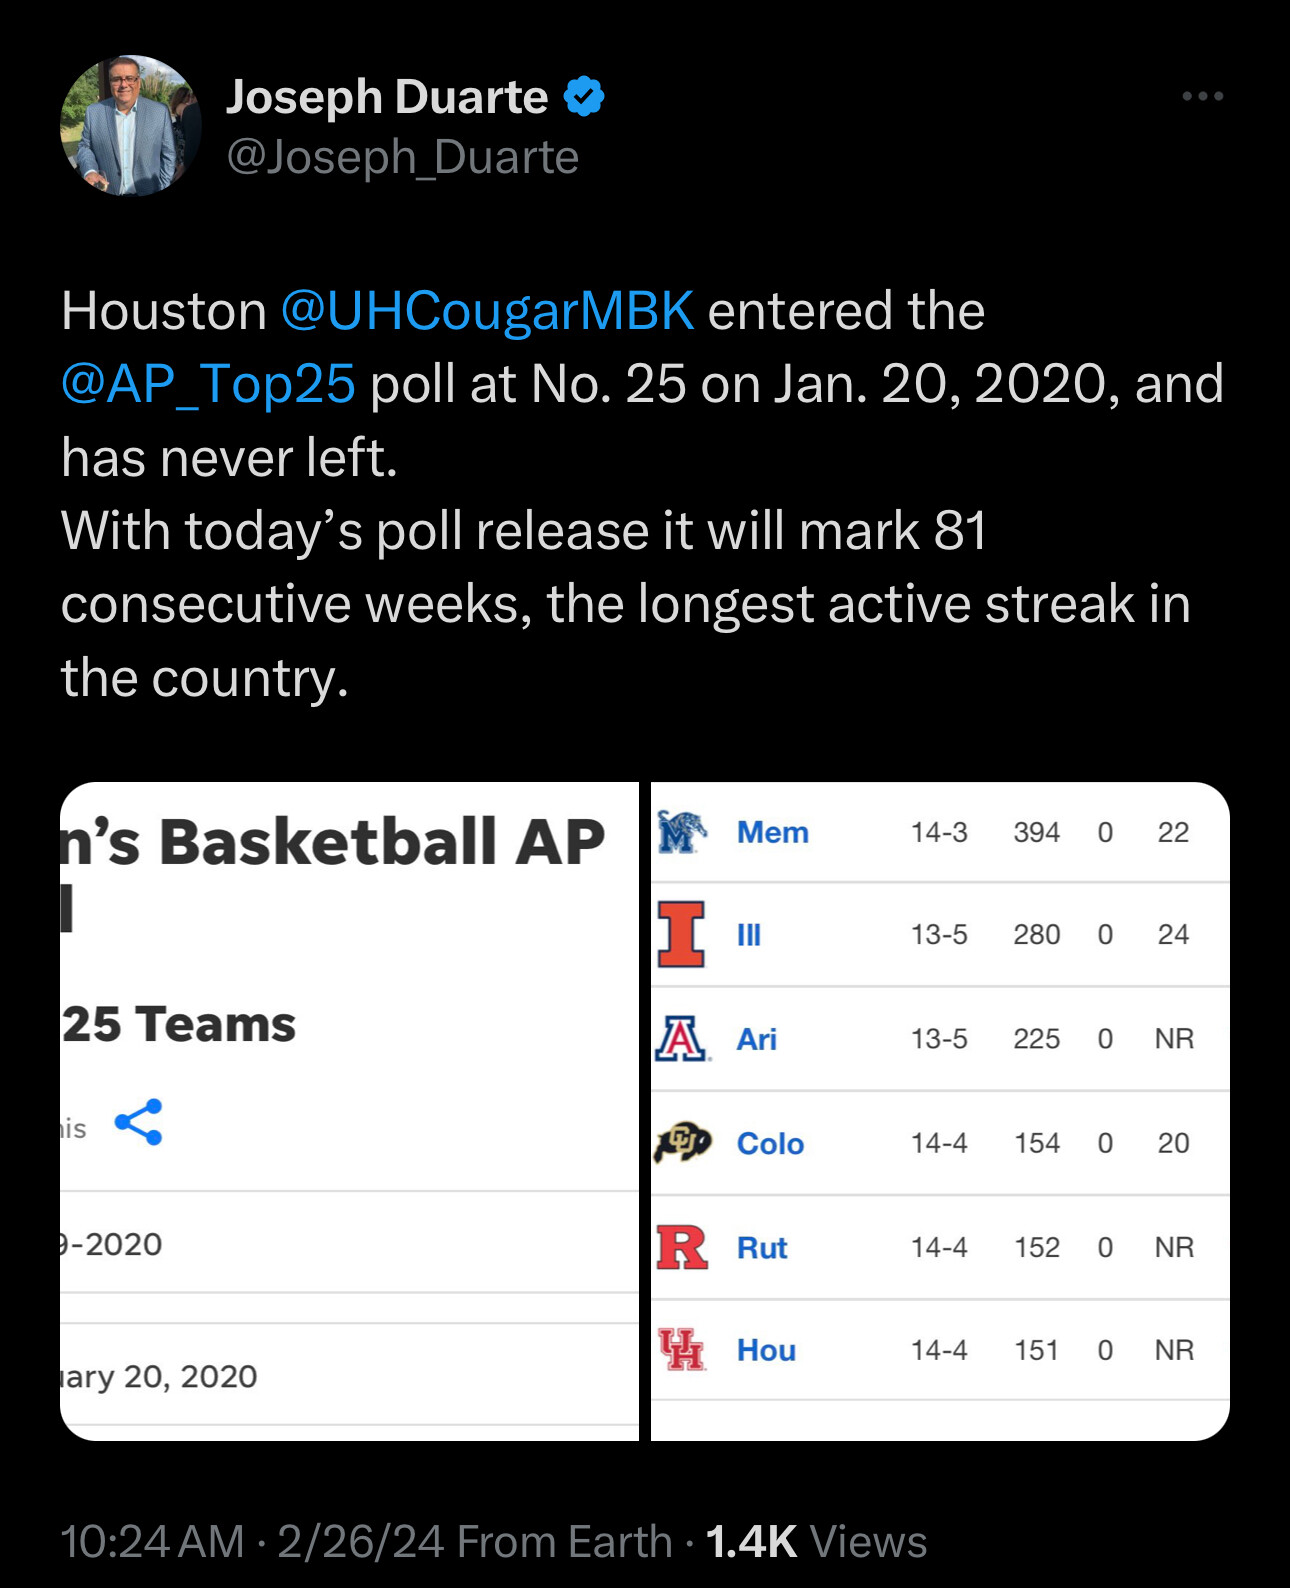Open the @AP_Top25 mention link
The image size is (1290, 1588).
click(208, 384)
